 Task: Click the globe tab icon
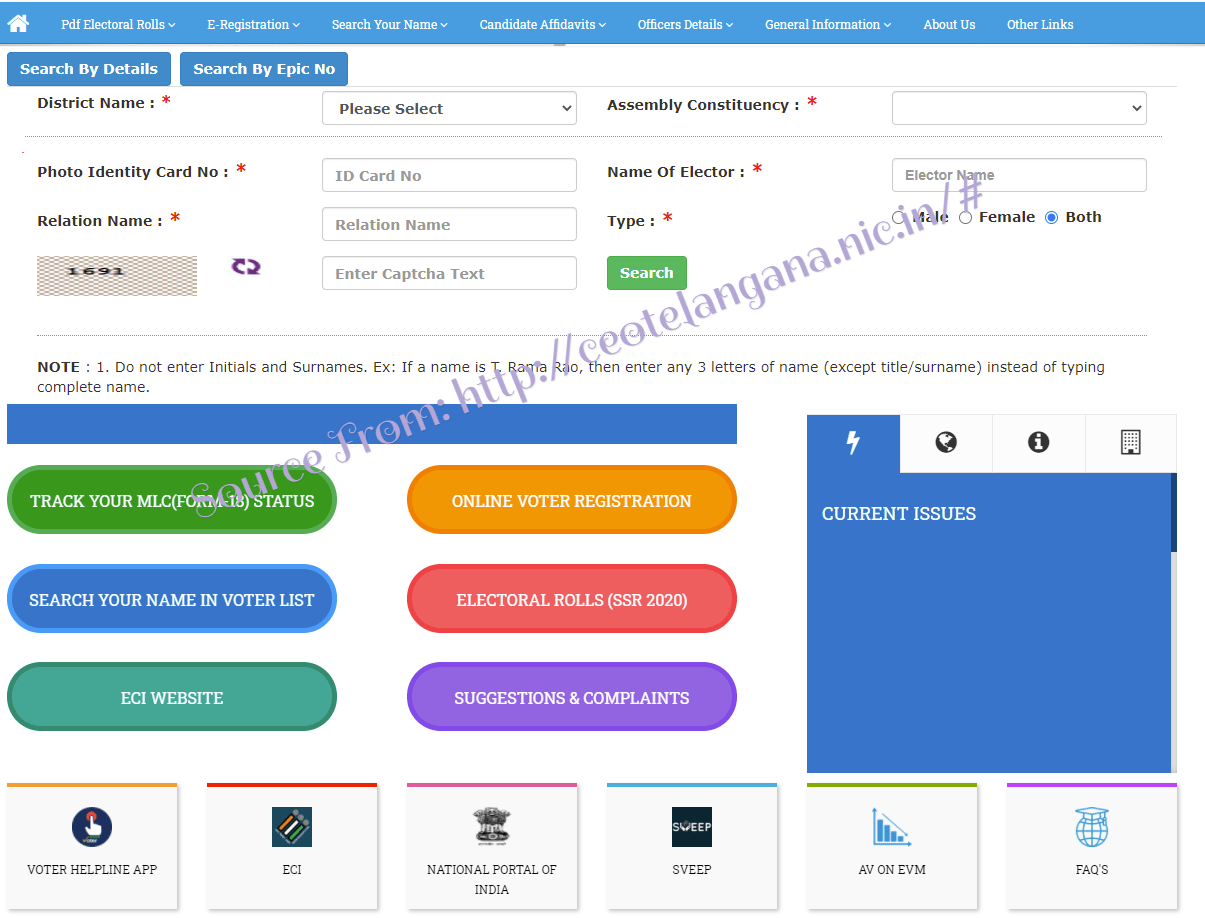(945, 443)
